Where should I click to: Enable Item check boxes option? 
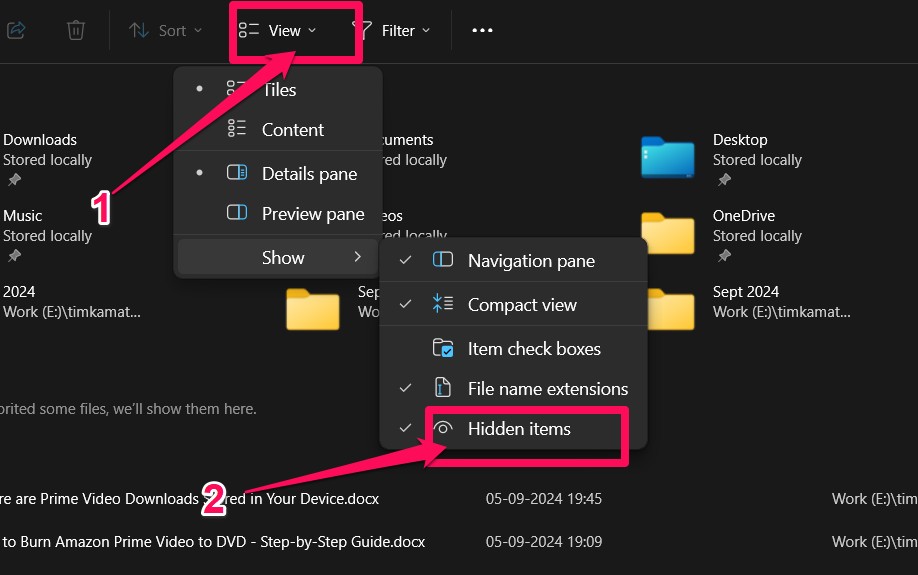click(x=533, y=349)
